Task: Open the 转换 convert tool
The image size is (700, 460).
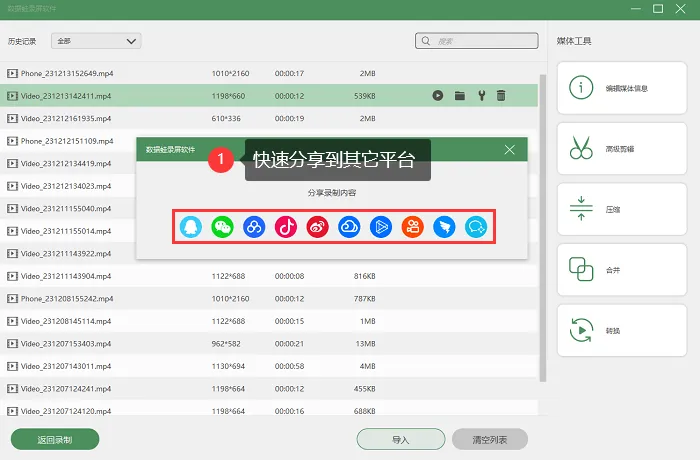Action: click(x=622, y=330)
